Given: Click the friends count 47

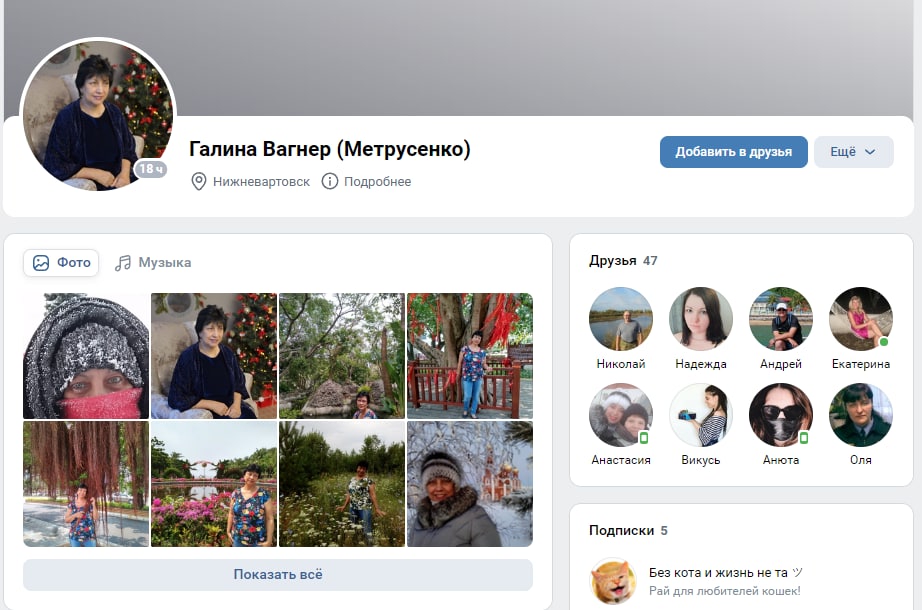Looking at the screenshot, I should click(650, 261).
